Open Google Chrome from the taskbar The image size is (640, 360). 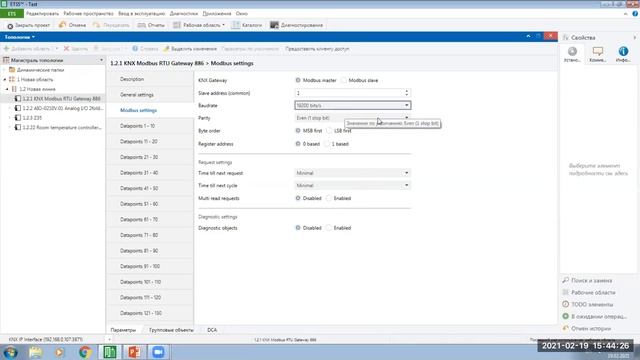pyautogui.click(x=85, y=352)
